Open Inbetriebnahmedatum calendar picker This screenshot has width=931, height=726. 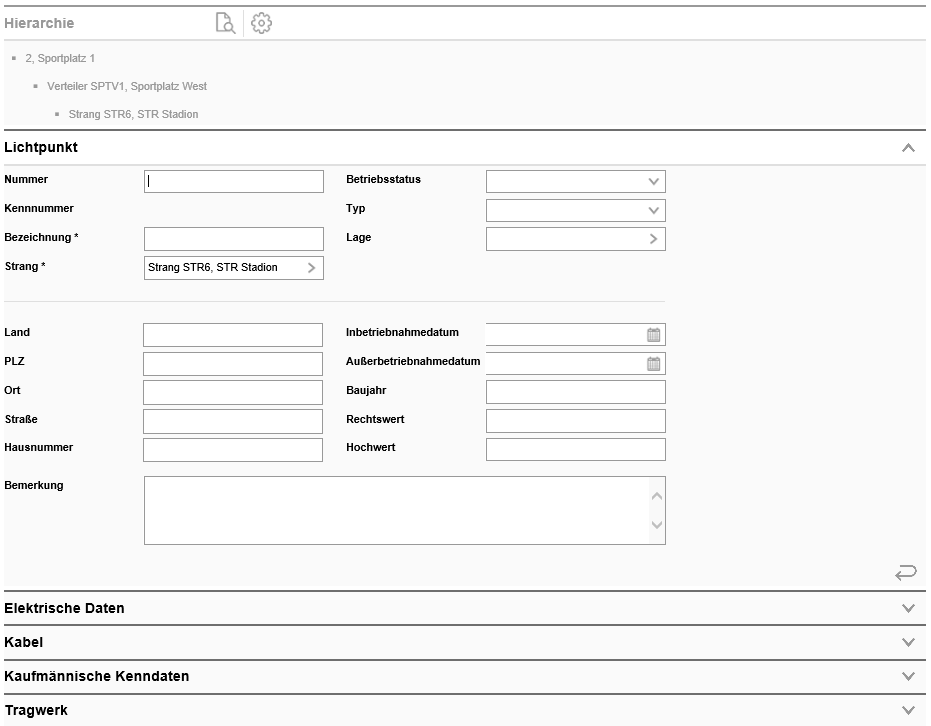(653, 335)
